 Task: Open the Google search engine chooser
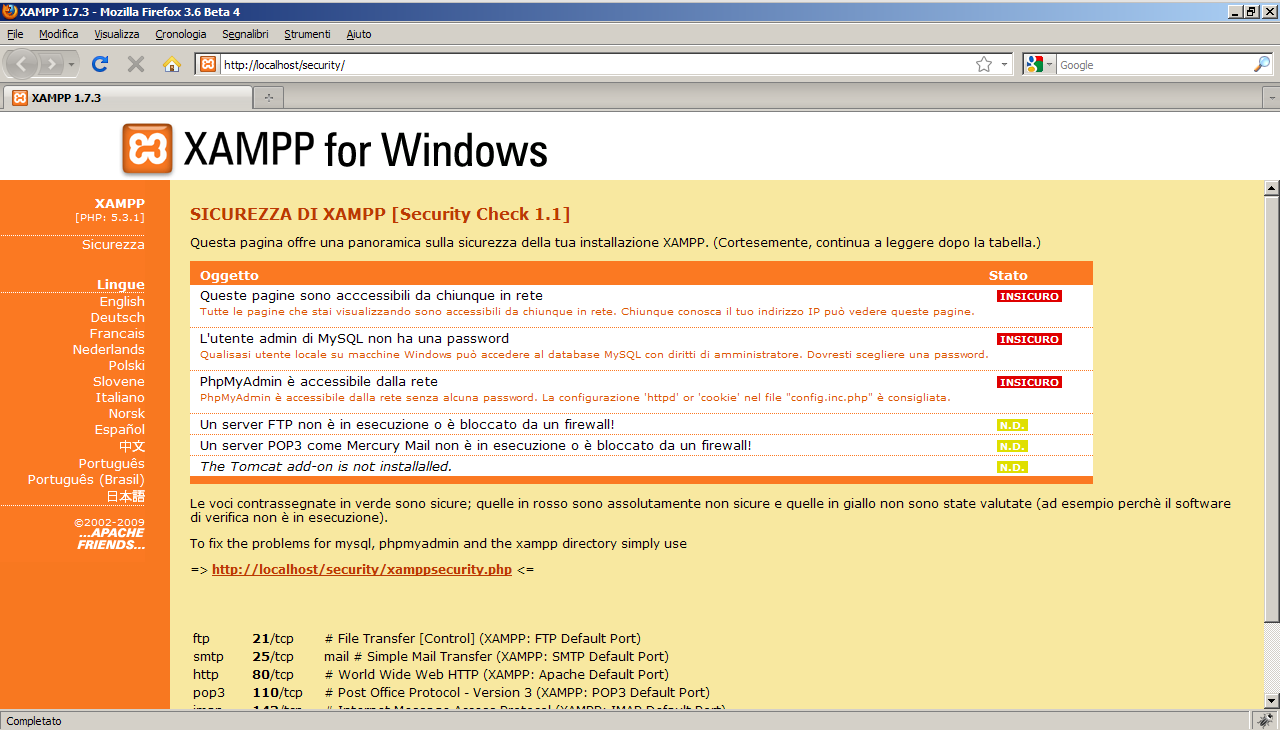pyautogui.click(x=1039, y=64)
